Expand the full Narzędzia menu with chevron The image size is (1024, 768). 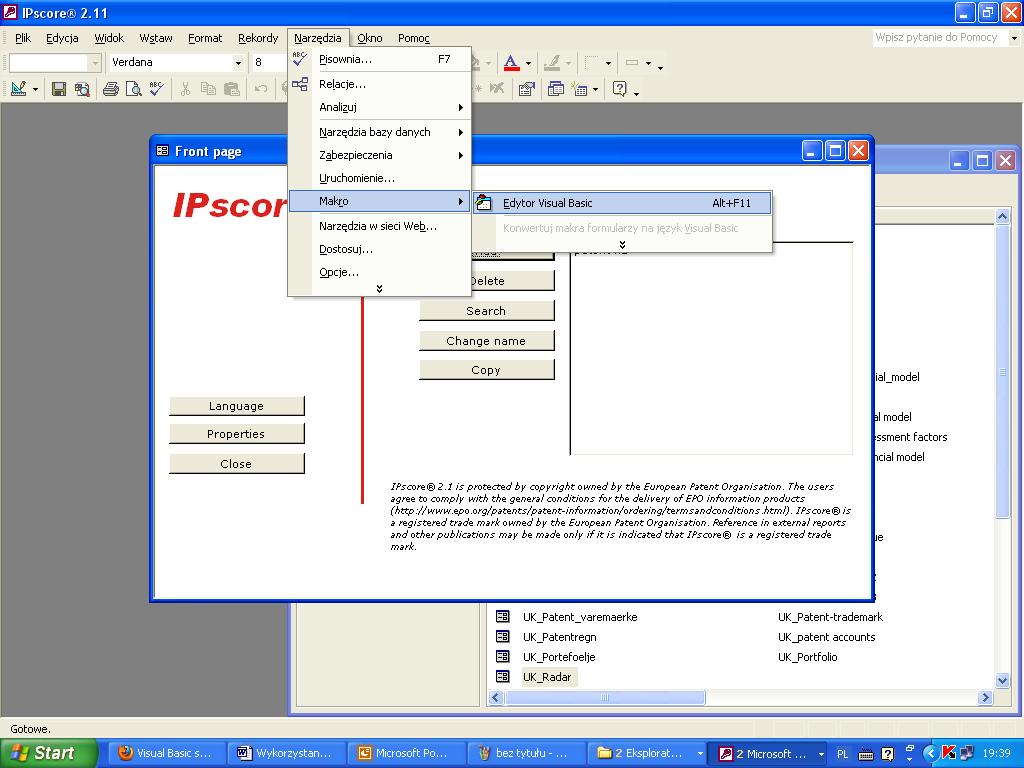(x=379, y=289)
